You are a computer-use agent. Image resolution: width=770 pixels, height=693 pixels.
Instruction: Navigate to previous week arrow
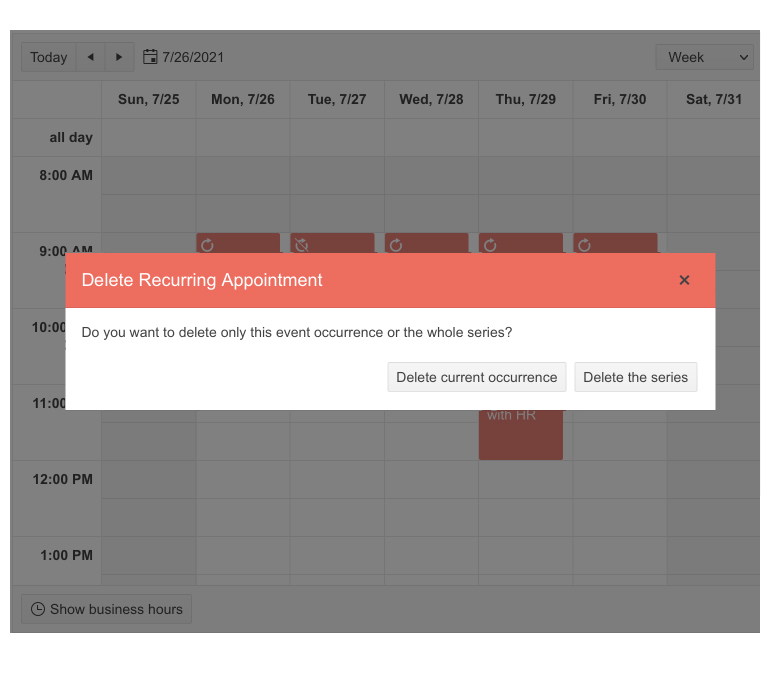(x=90, y=57)
